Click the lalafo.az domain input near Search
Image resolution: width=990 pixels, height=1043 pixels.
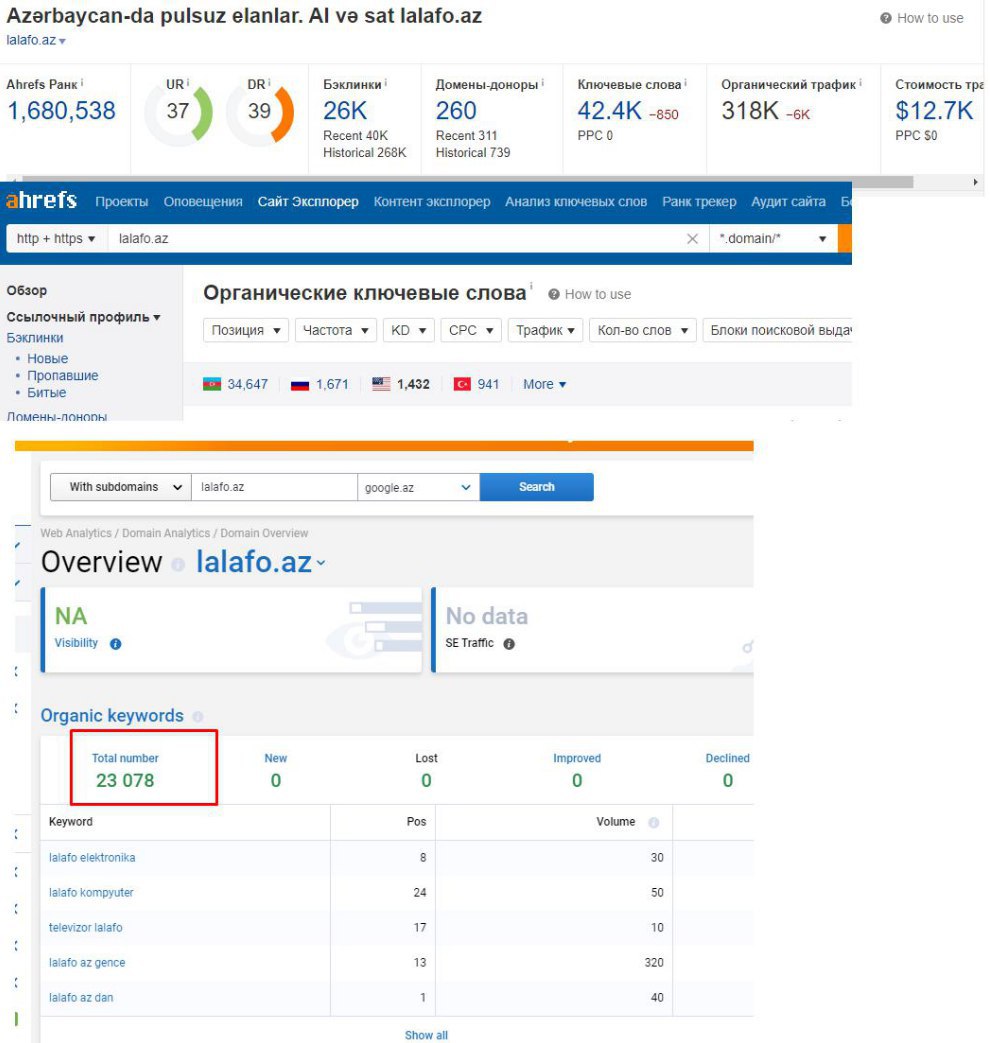(274, 487)
